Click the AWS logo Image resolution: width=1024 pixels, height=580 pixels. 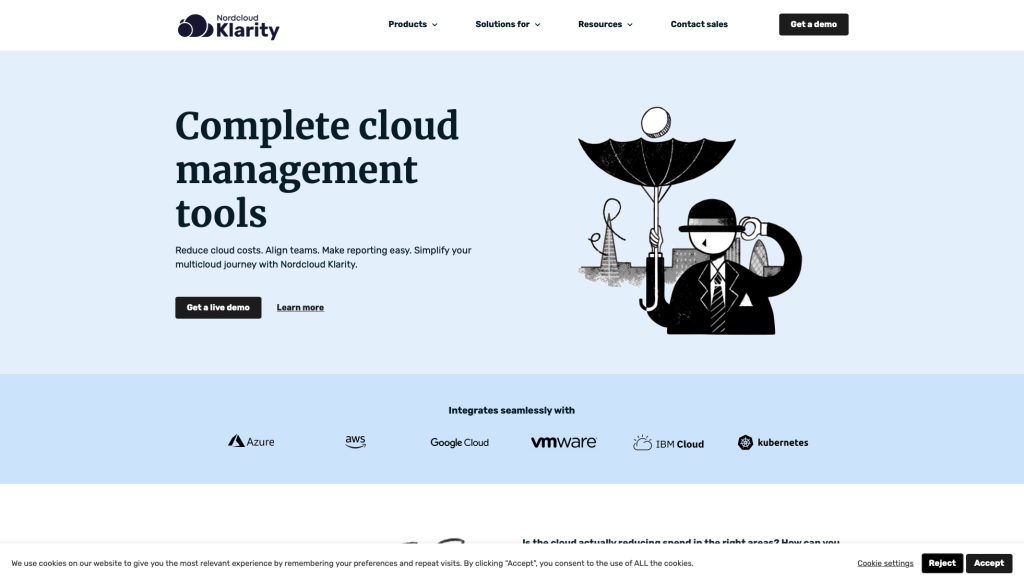tap(355, 442)
